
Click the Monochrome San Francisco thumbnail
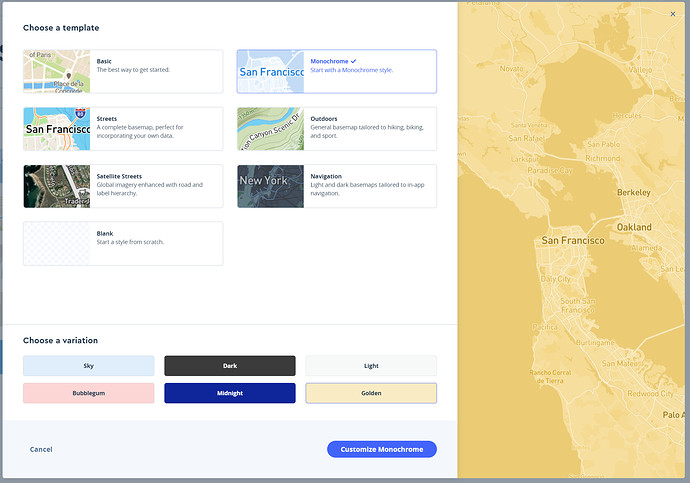click(x=271, y=71)
